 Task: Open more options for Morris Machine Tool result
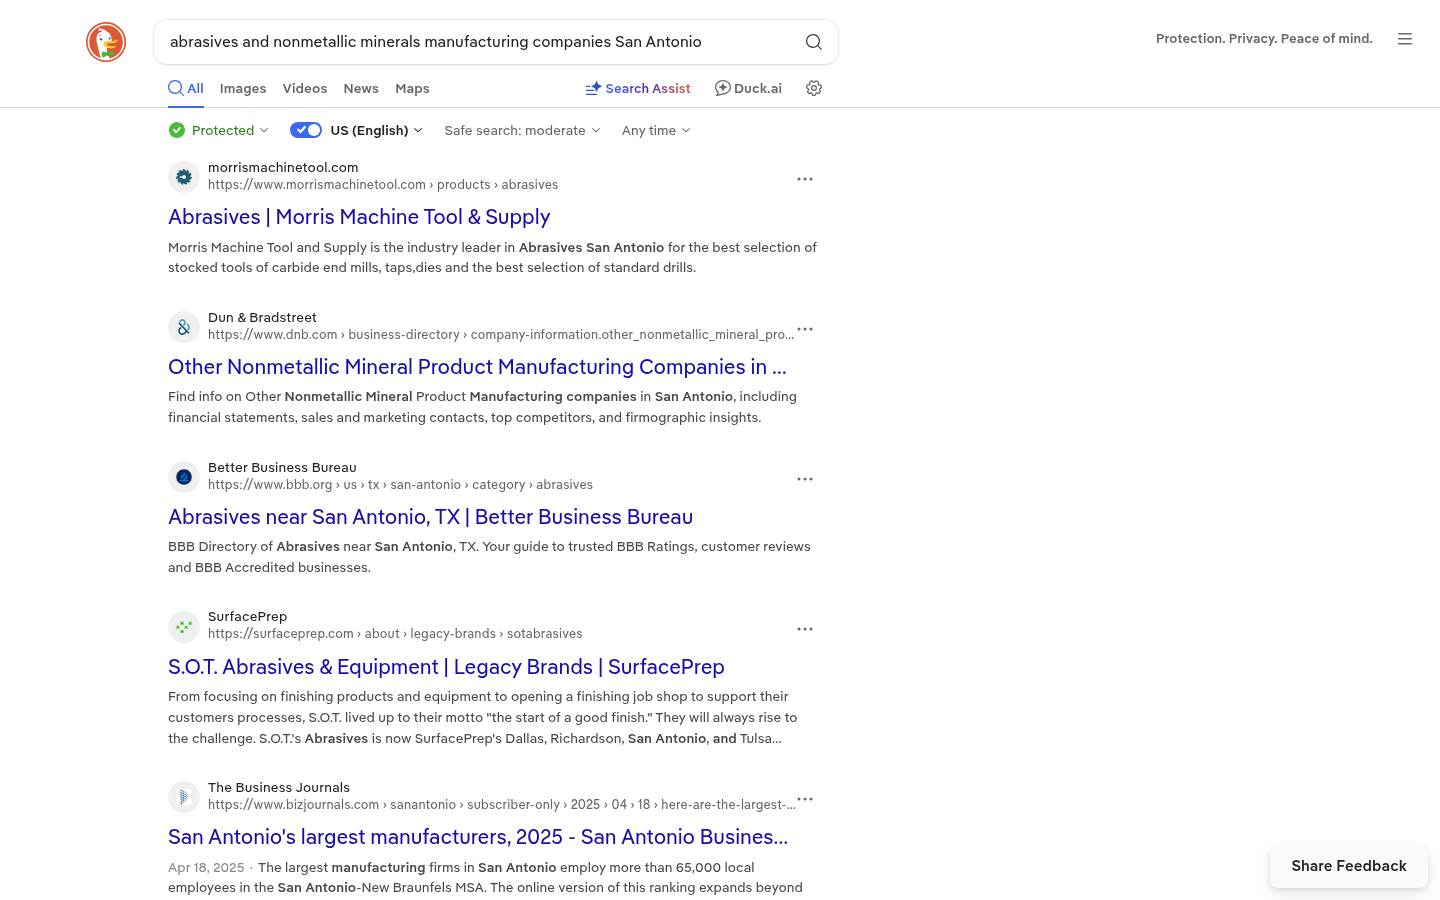pos(805,179)
